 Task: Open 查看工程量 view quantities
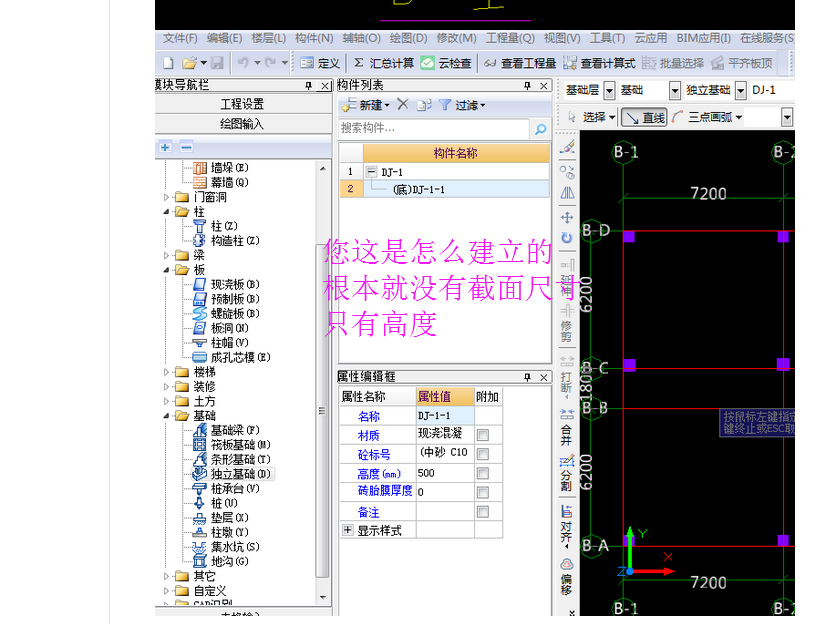click(x=520, y=63)
